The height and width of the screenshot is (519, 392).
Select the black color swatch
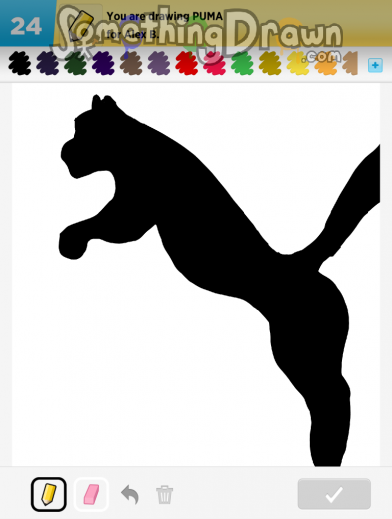pyautogui.click(x=20, y=63)
